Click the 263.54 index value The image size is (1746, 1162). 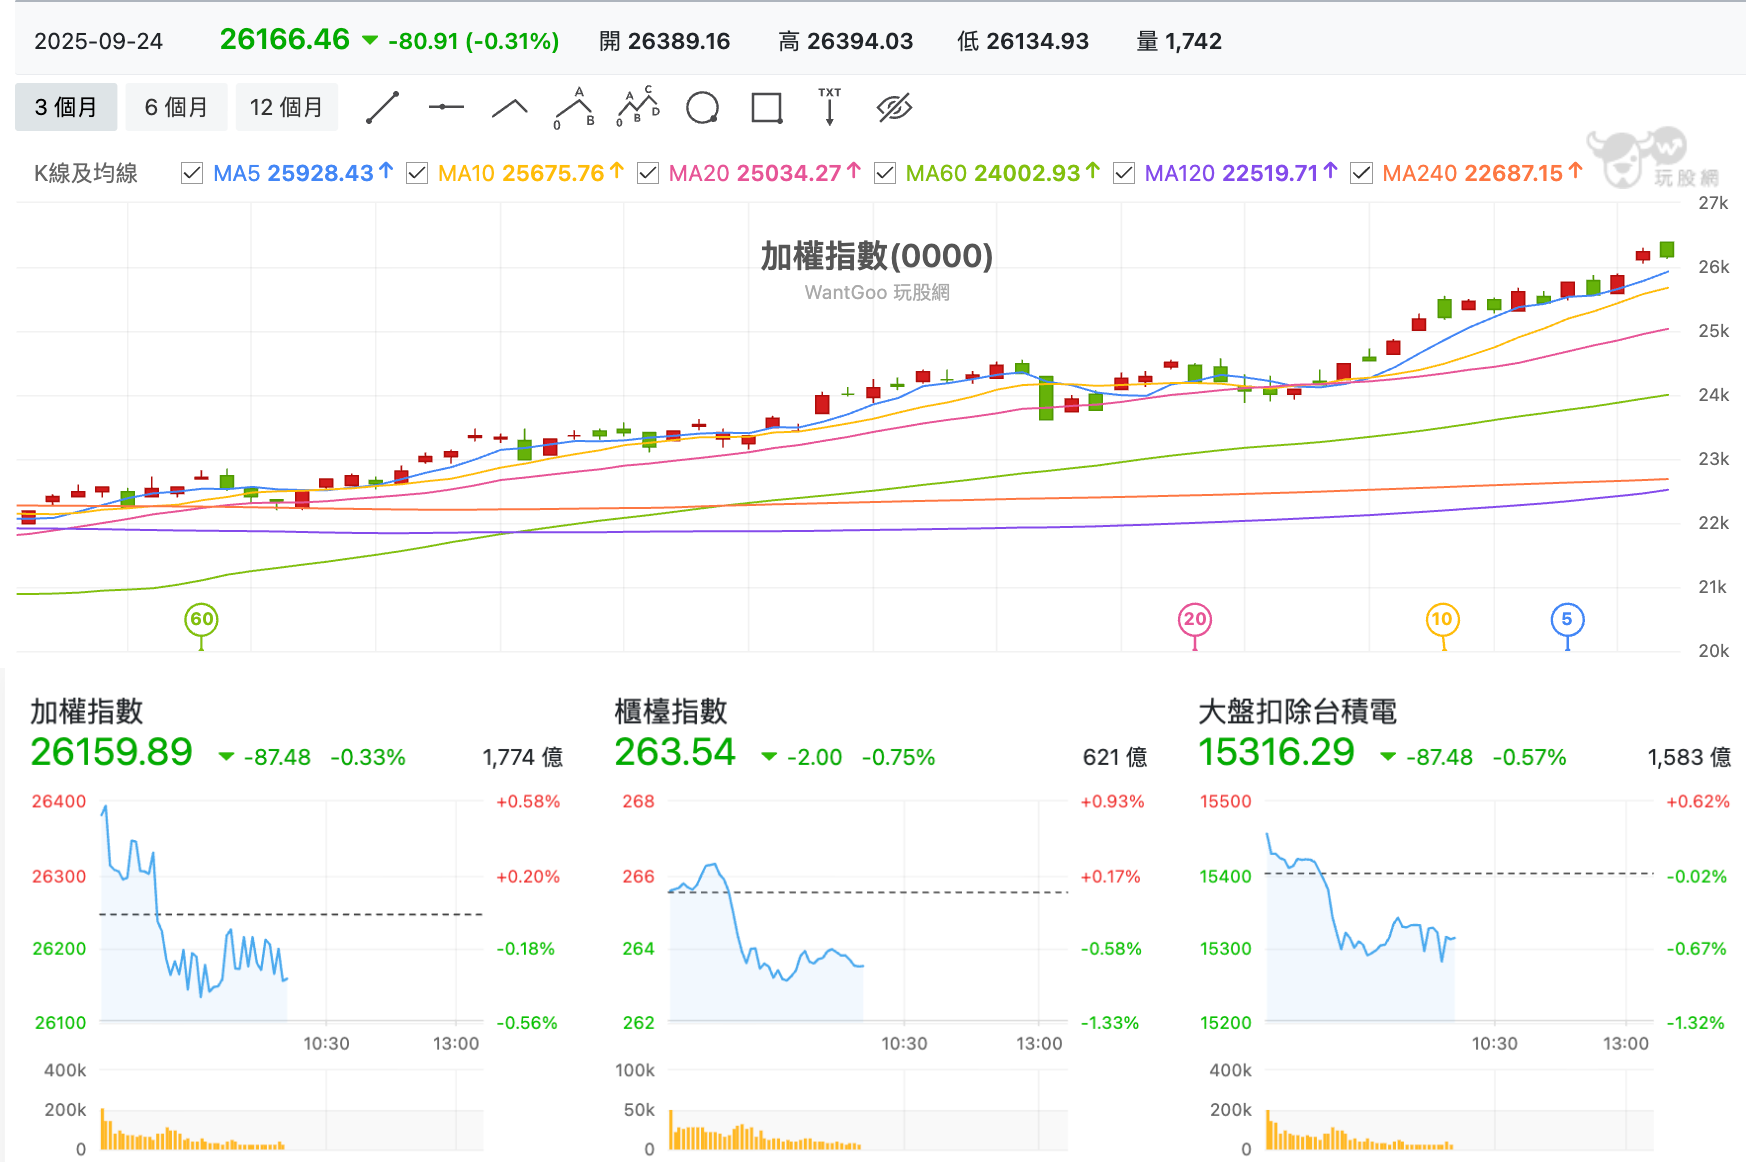[x=675, y=753]
